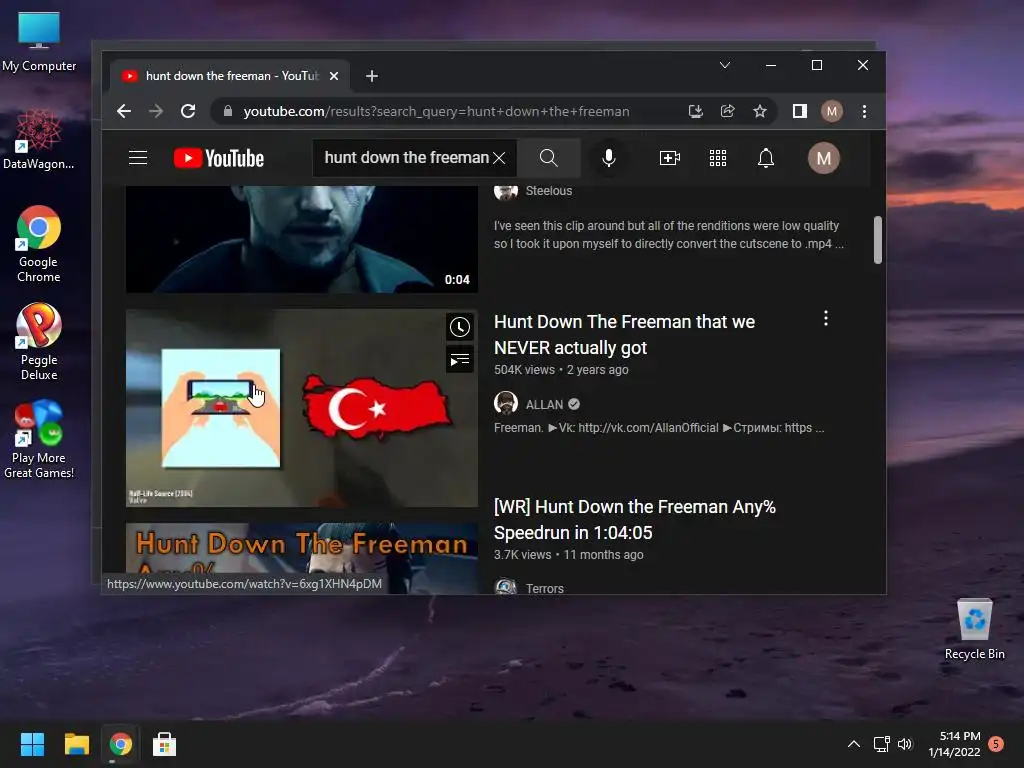Viewport: 1024px width, 768px height.
Task: Start voice search with the microphone
Action: 609,158
